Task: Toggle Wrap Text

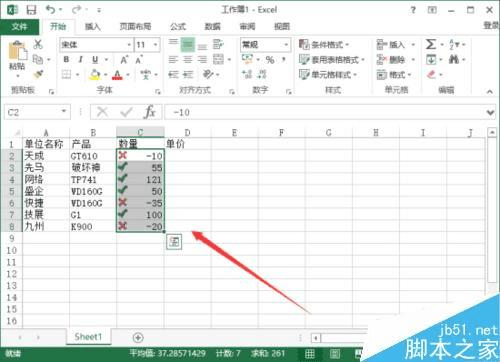Action: click(218, 44)
